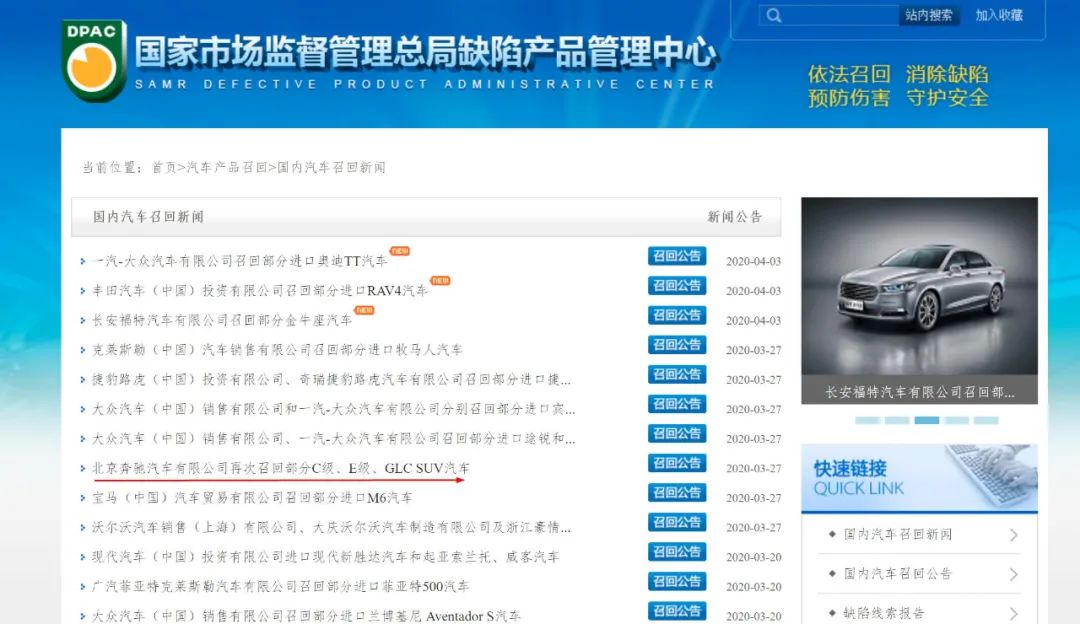This screenshot has height=624, width=1080.
Task: Click the date 2020-03-20 on the 菲亚特500 row
Action: (754, 587)
